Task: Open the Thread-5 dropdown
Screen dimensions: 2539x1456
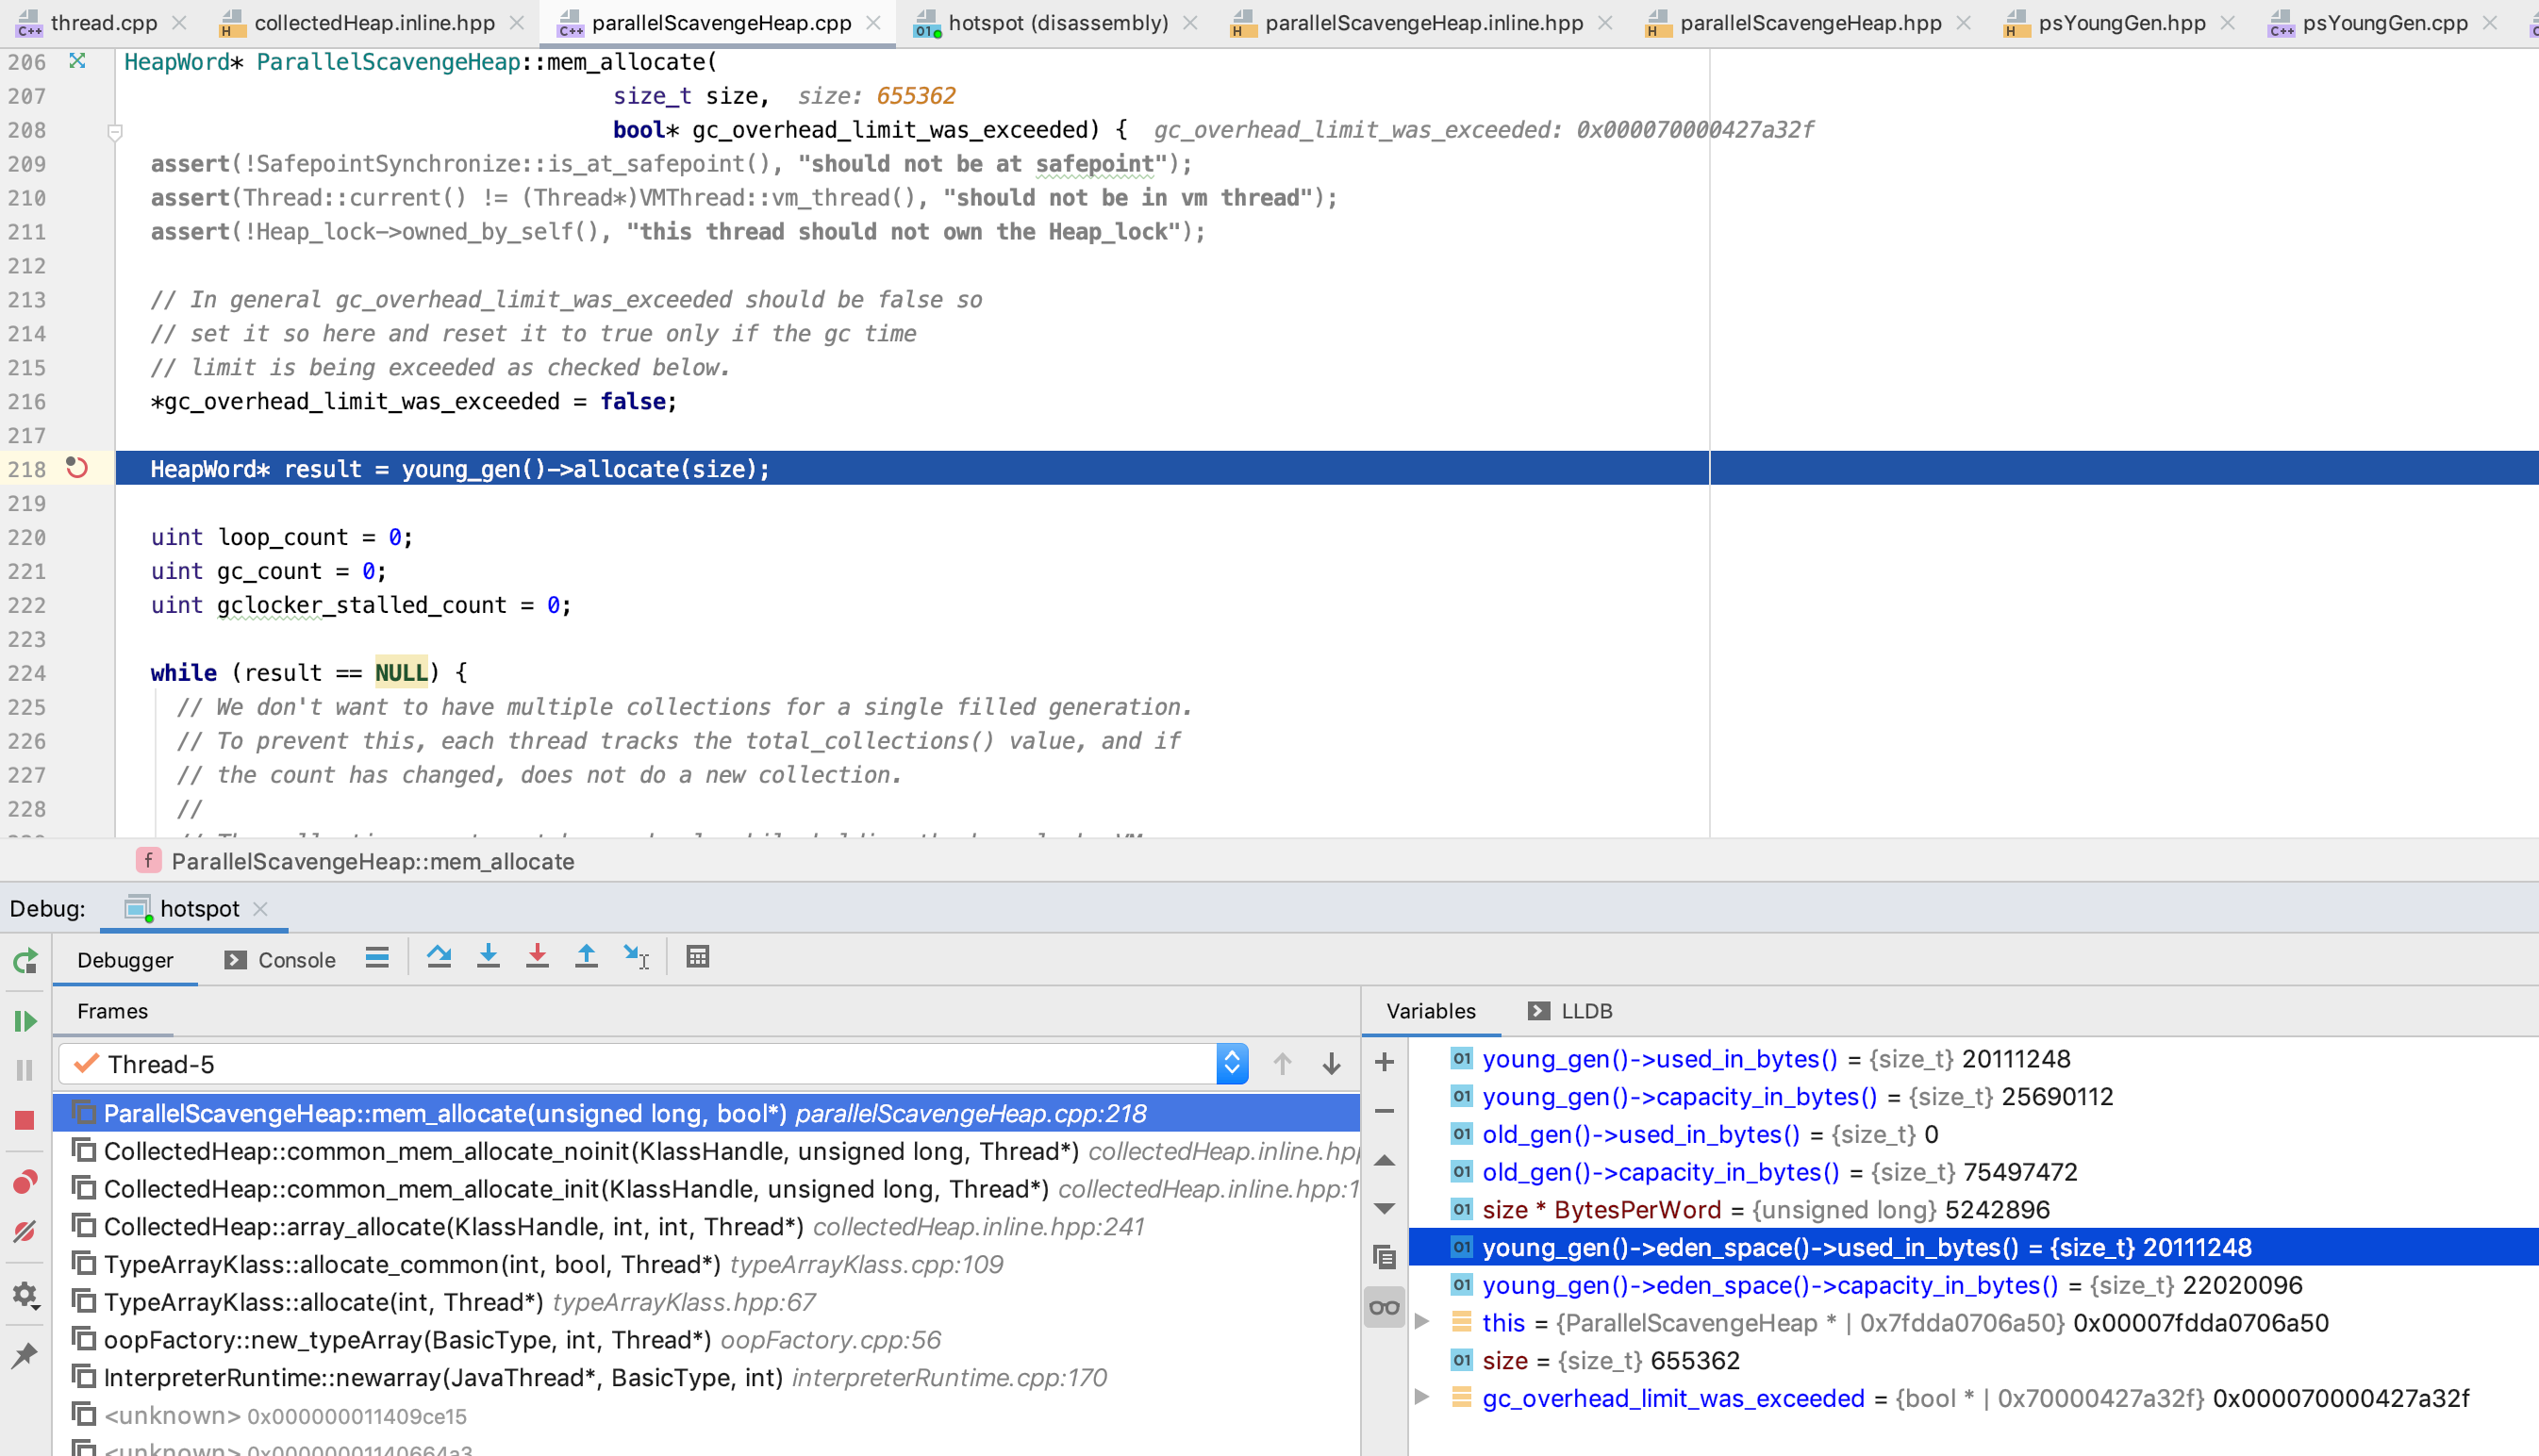Action: click(1231, 1064)
